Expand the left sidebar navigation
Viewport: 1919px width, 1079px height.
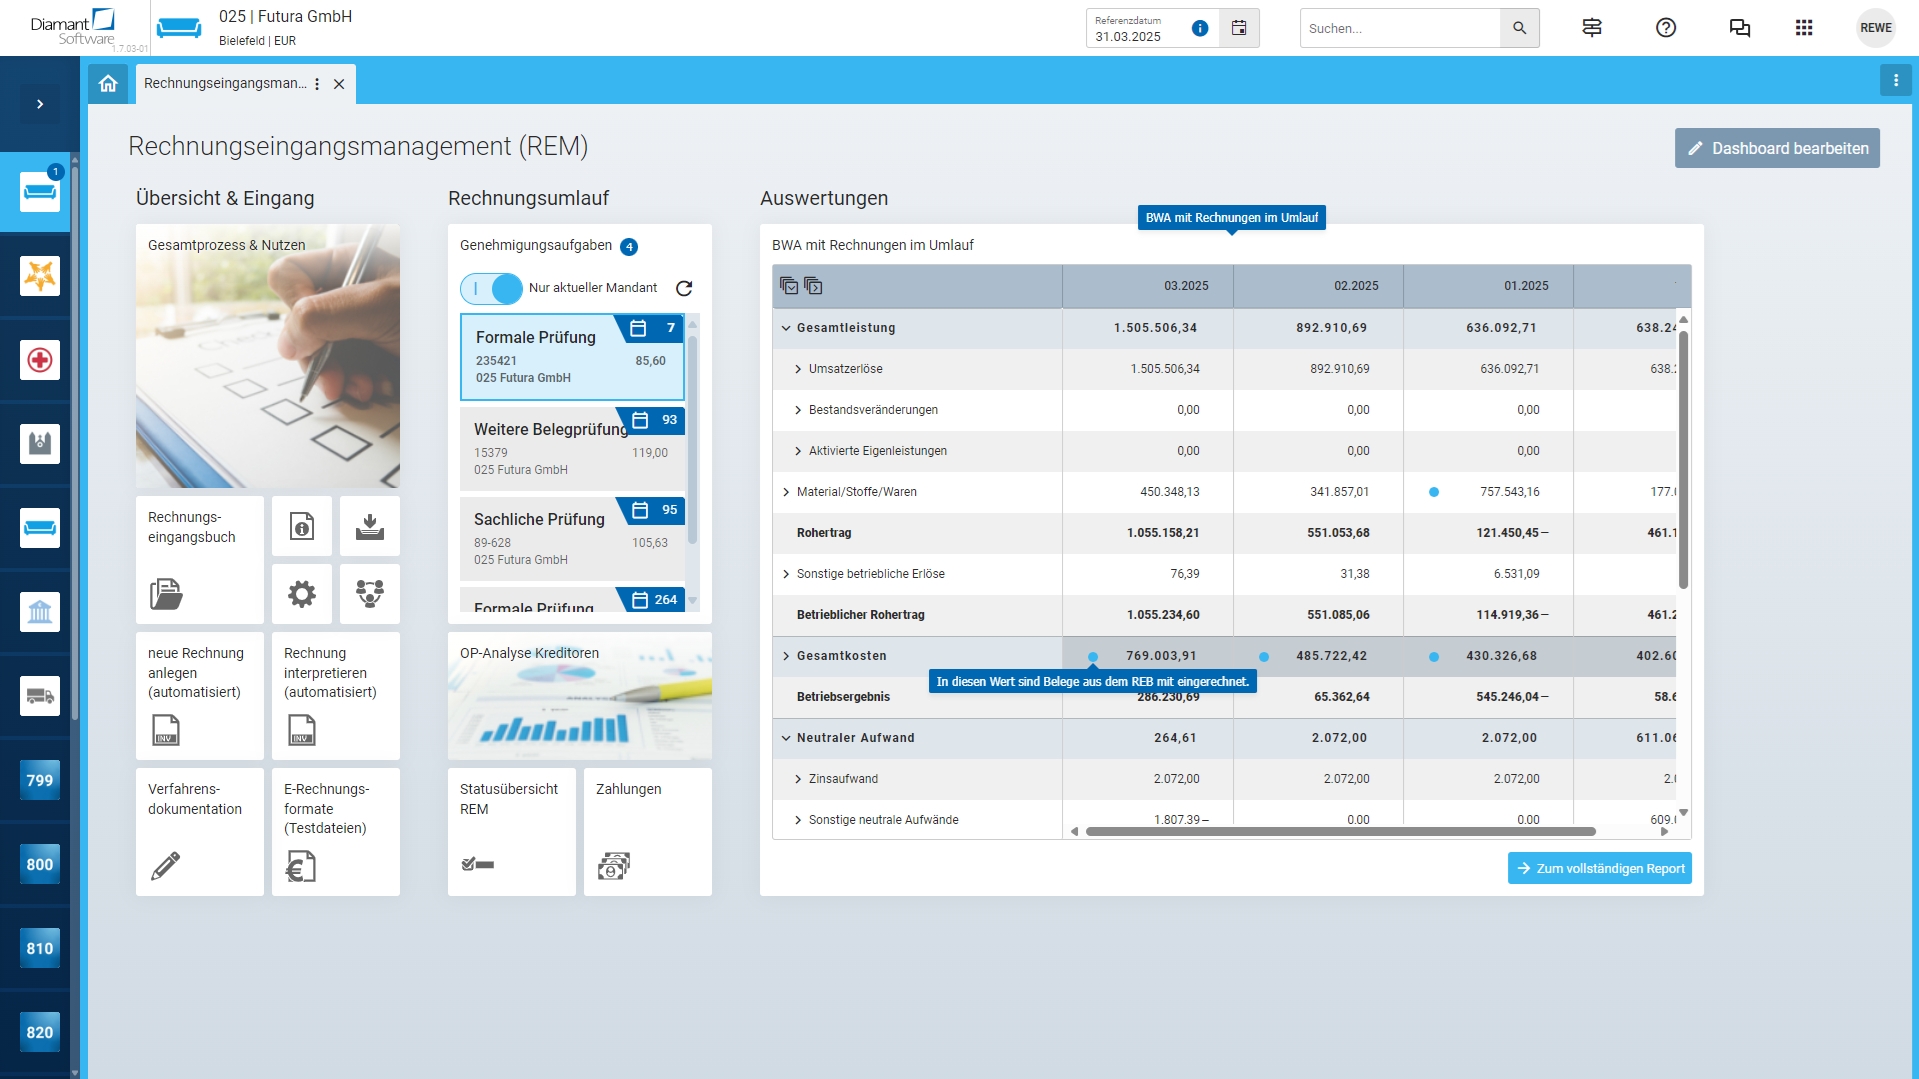[x=40, y=104]
